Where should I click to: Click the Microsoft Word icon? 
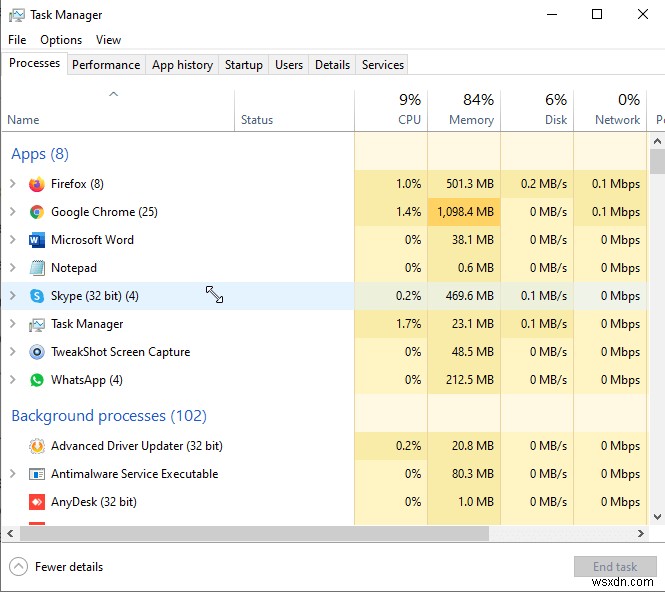pyautogui.click(x=37, y=240)
